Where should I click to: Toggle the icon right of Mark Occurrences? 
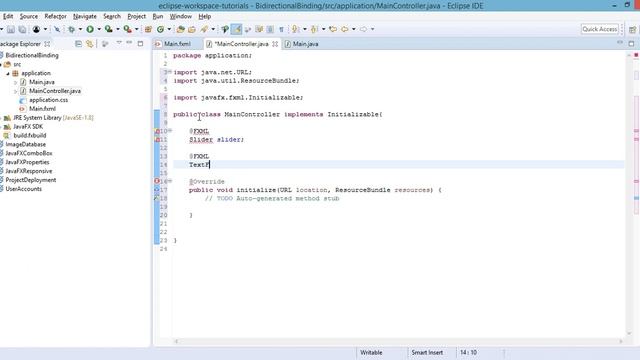click(248, 29)
